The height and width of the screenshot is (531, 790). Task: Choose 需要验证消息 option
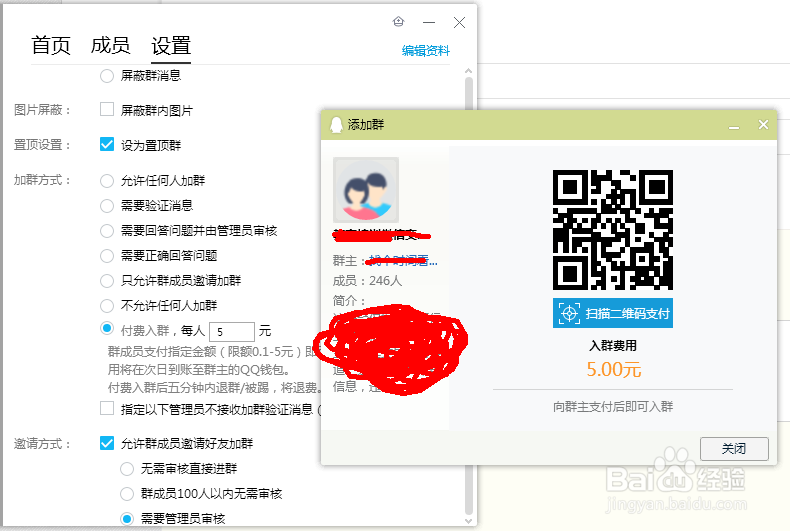(x=106, y=206)
